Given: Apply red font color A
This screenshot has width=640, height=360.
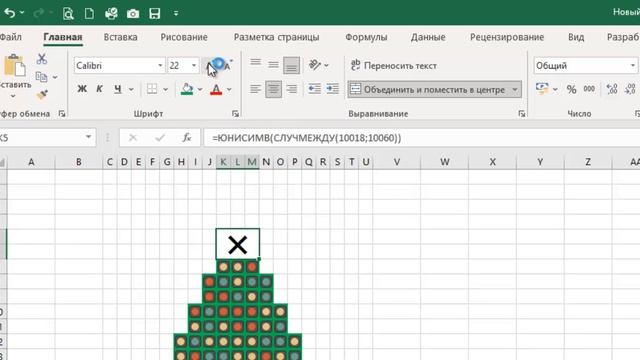Looking at the screenshot, I should click(x=216, y=89).
